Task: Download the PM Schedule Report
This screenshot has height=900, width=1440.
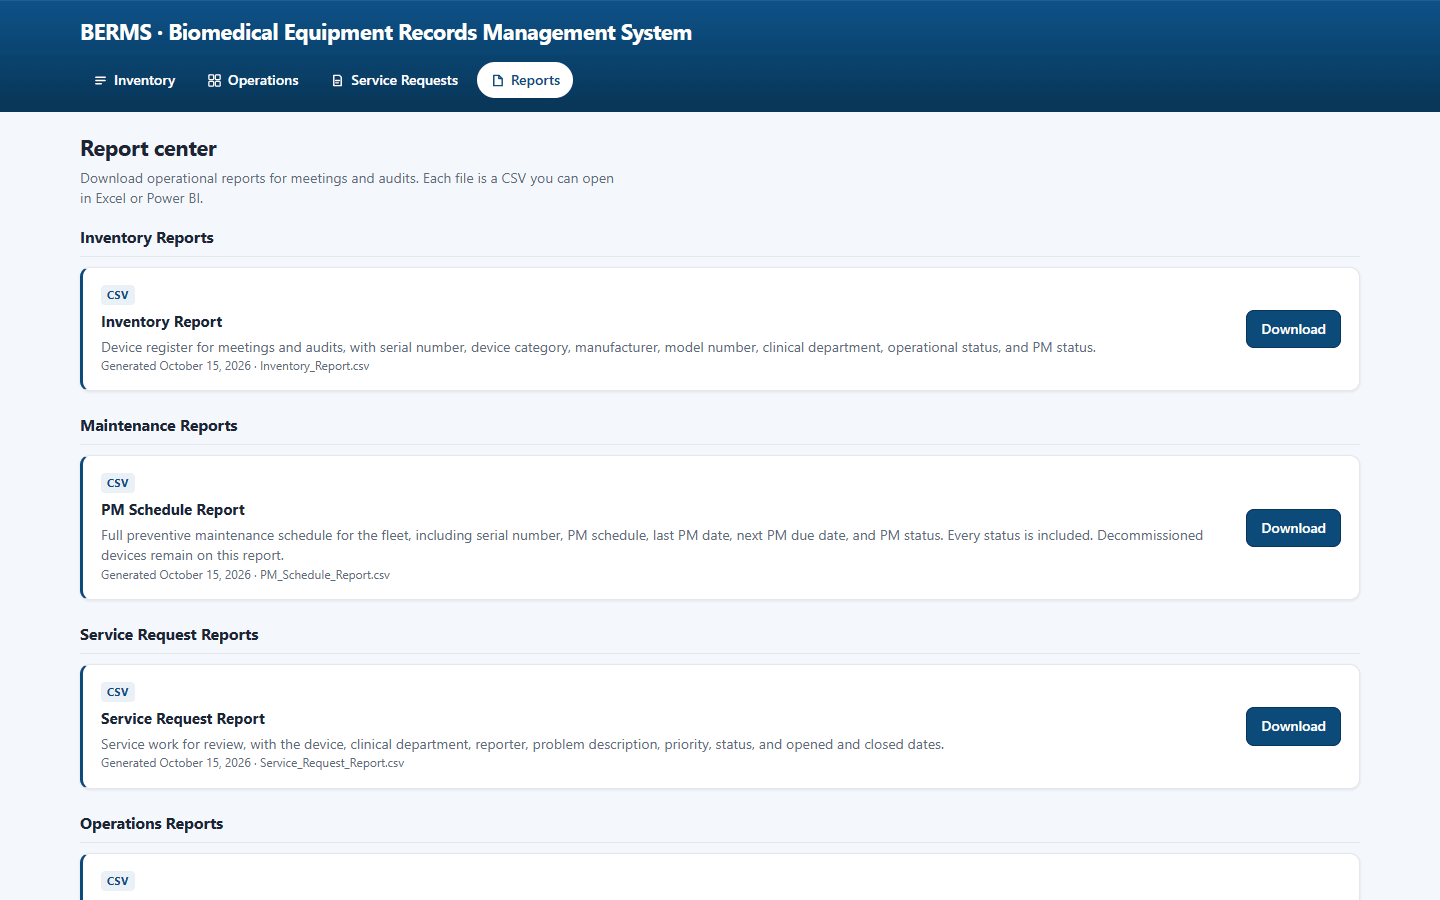Action: click(1293, 528)
